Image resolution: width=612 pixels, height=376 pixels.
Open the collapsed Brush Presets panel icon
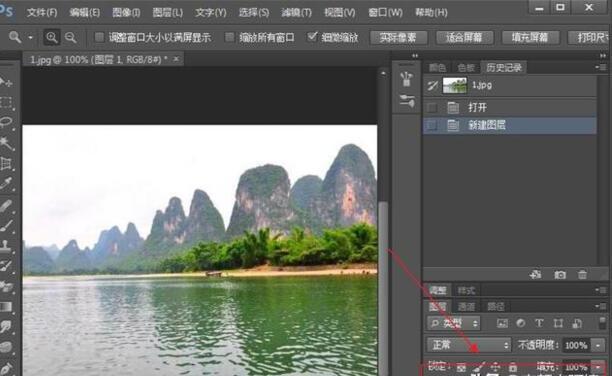click(406, 101)
